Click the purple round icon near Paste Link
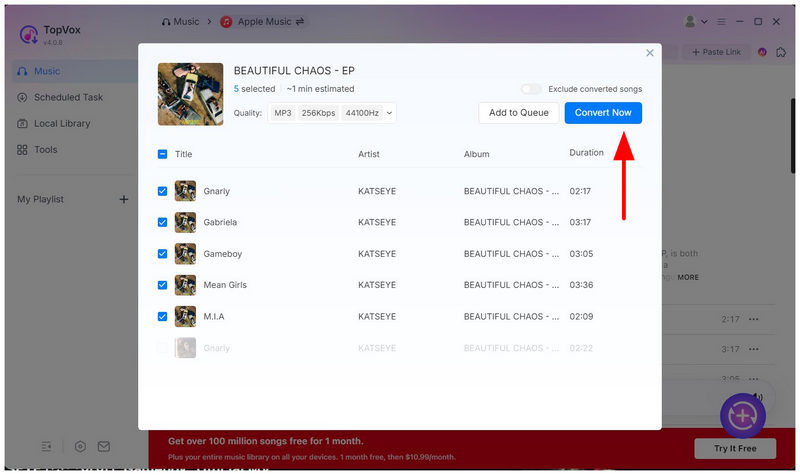The width and height of the screenshot is (800, 475). (762, 52)
